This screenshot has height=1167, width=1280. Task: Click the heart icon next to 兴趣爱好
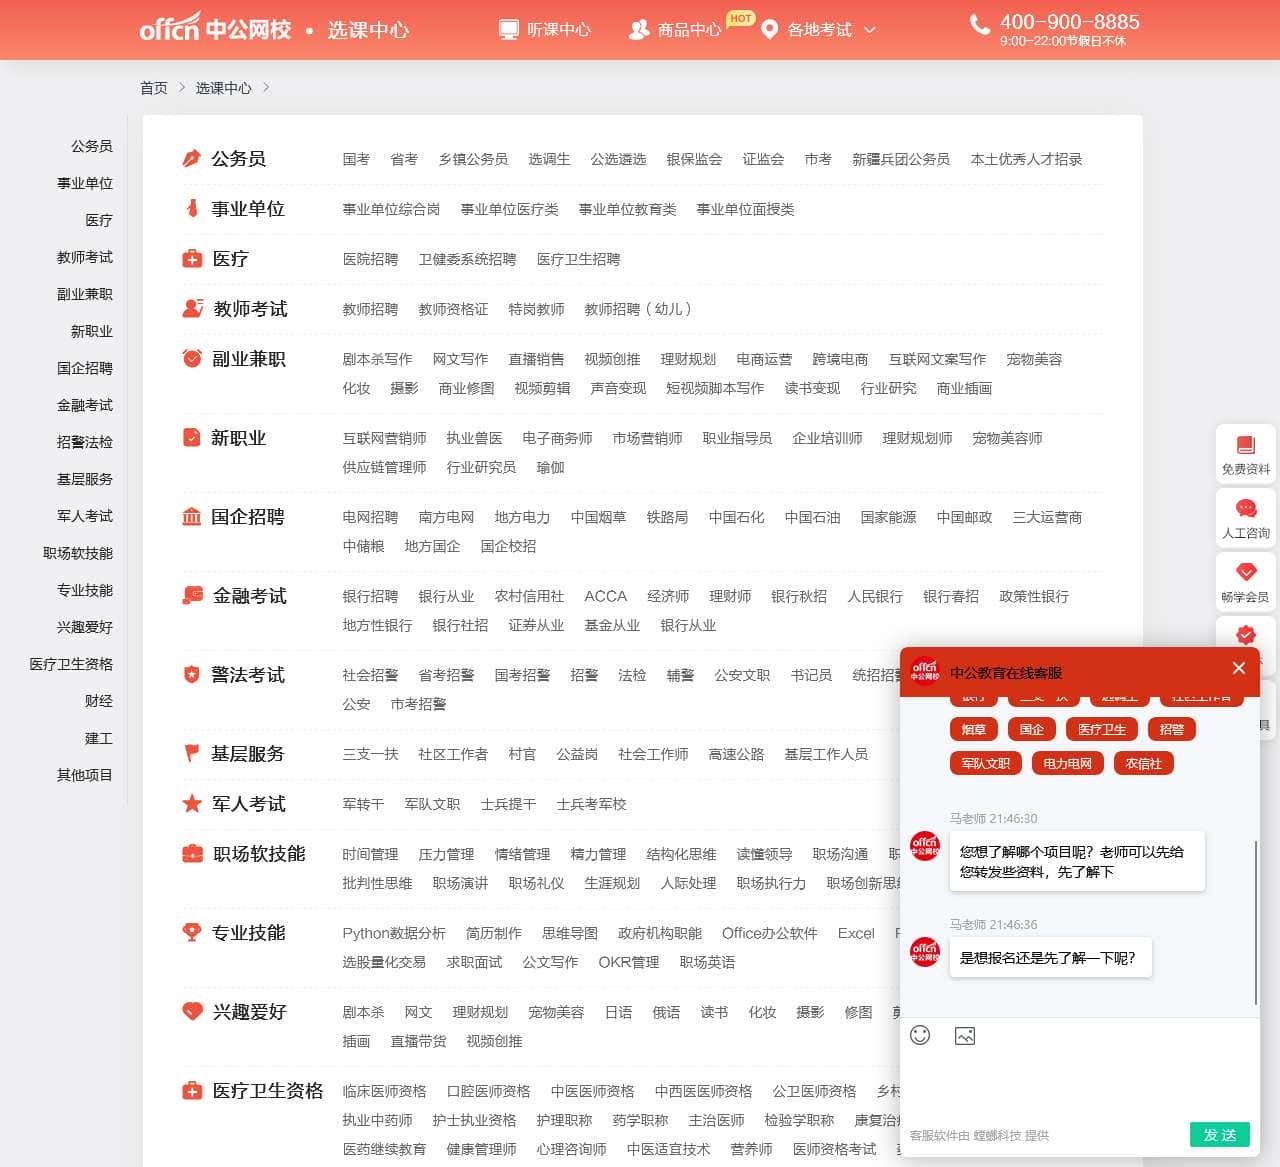192,1011
